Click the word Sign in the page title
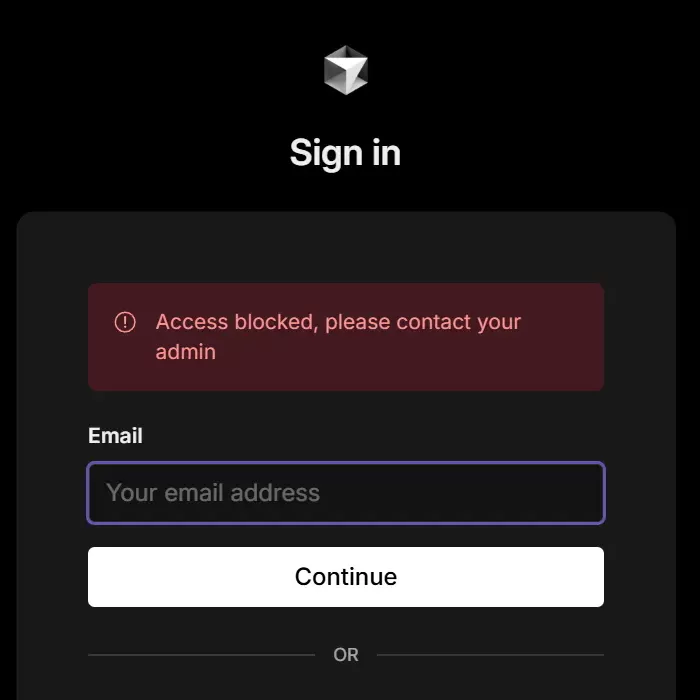 click(326, 153)
